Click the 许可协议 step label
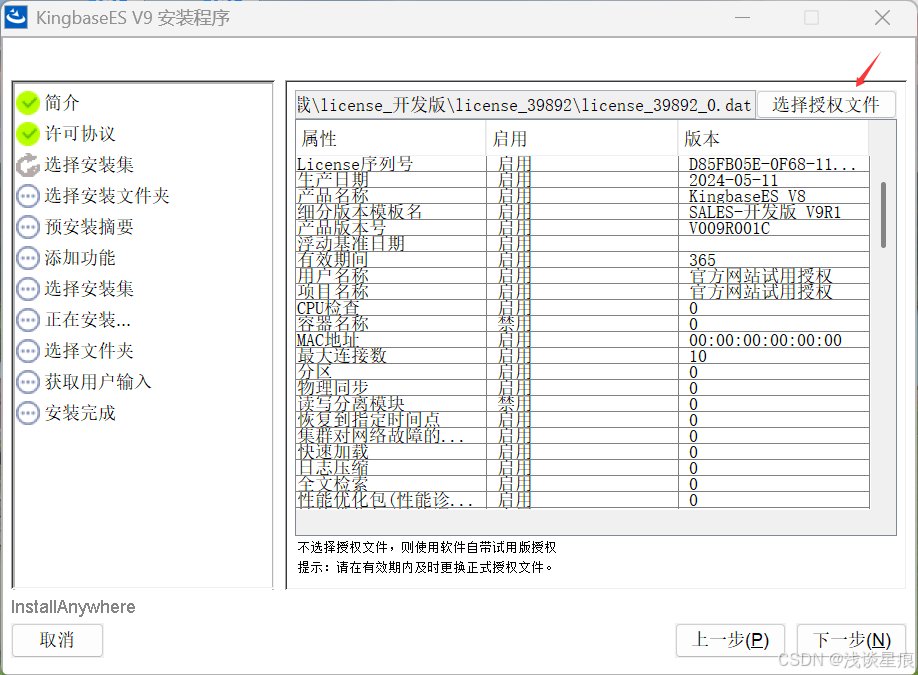This screenshot has height=675, width=918. click(80, 133)
